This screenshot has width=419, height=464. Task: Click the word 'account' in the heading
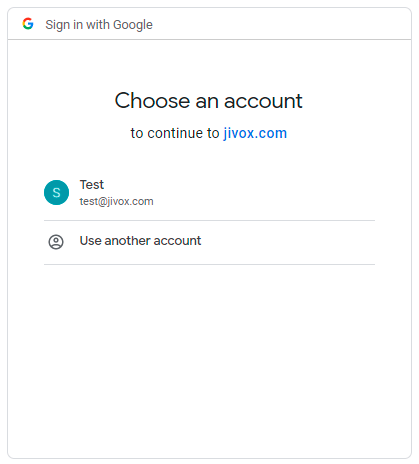pyautogui.click(x=263, y=101)
